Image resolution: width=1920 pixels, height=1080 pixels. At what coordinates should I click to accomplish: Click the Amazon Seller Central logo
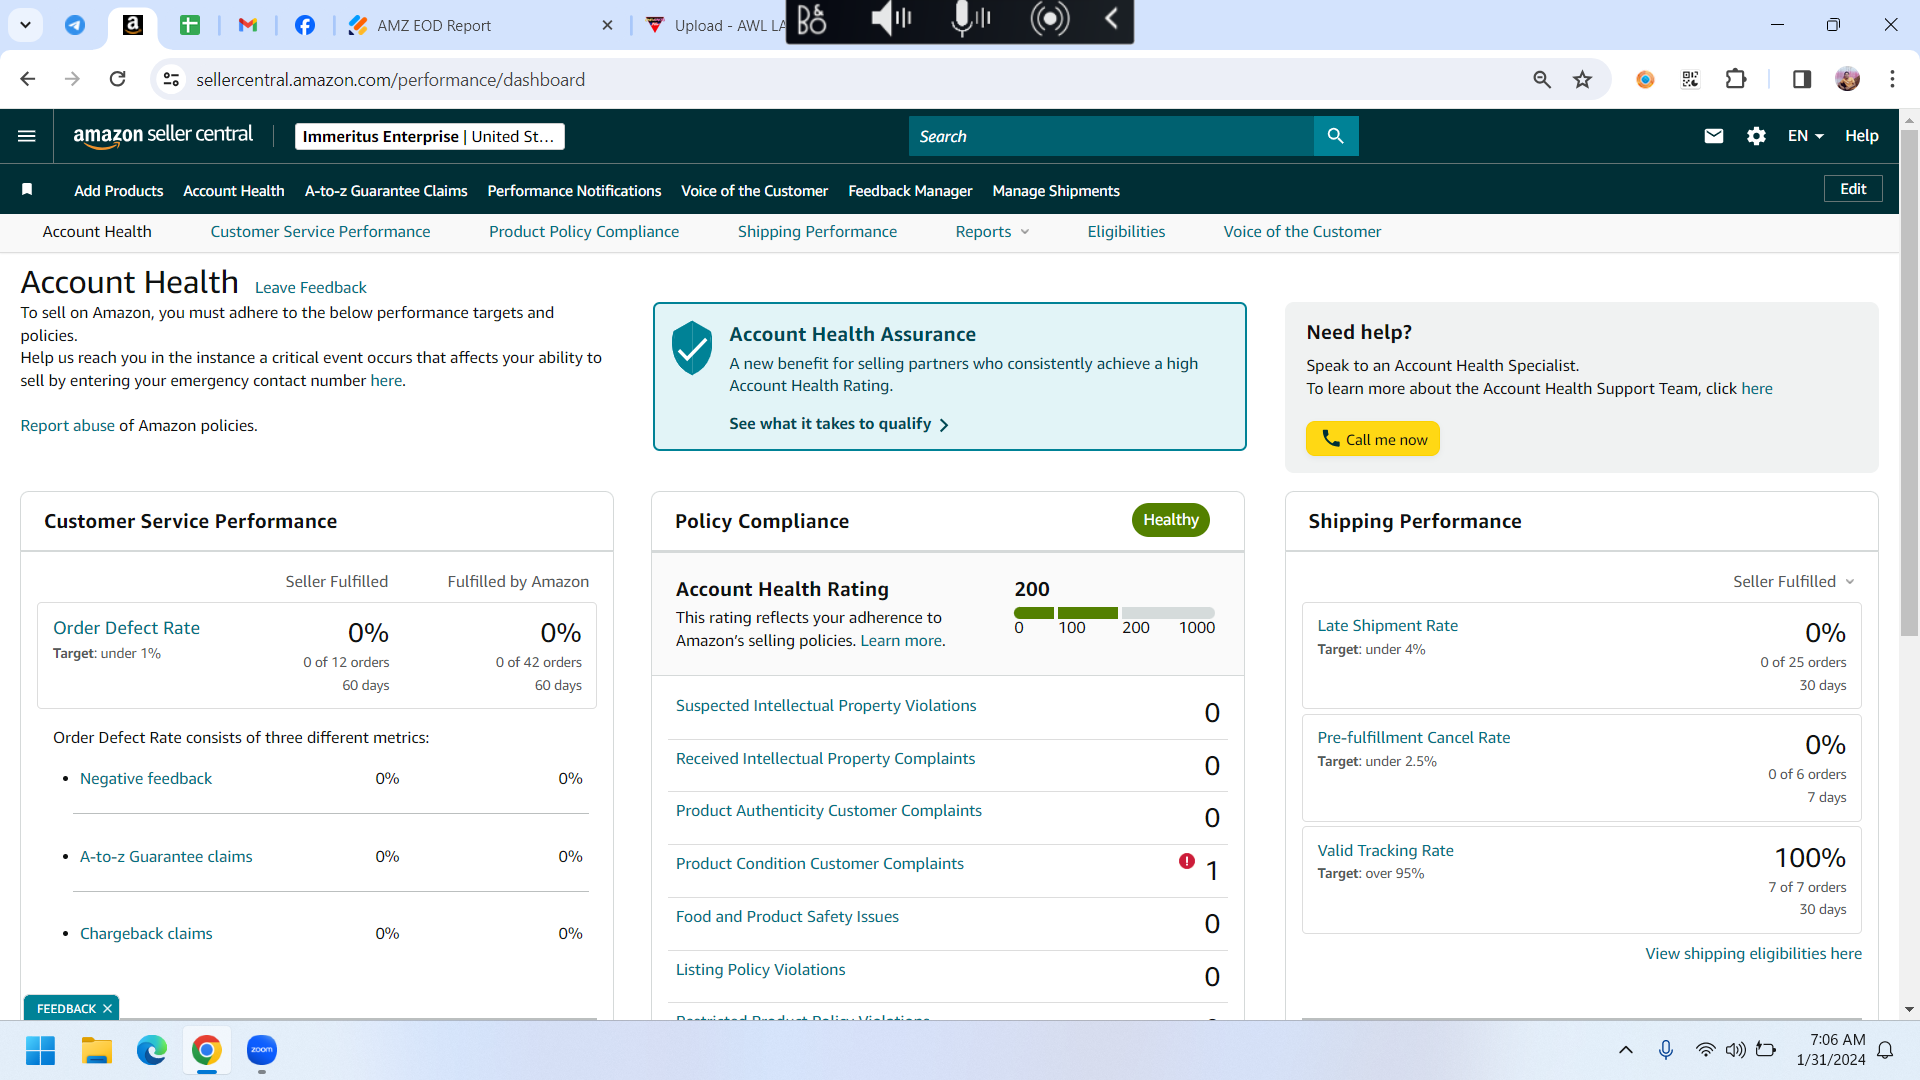163,136
